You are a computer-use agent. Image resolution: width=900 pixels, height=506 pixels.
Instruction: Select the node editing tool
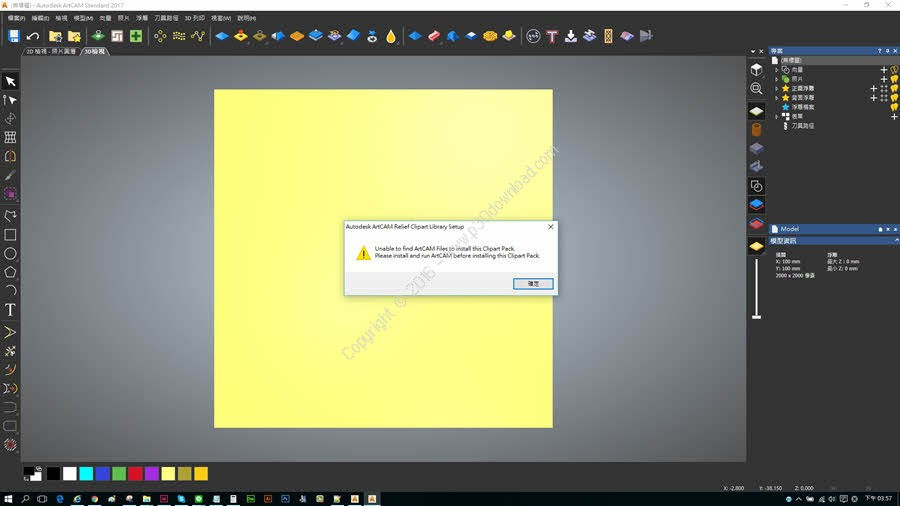pyautogui.click(x=10, y=100)
